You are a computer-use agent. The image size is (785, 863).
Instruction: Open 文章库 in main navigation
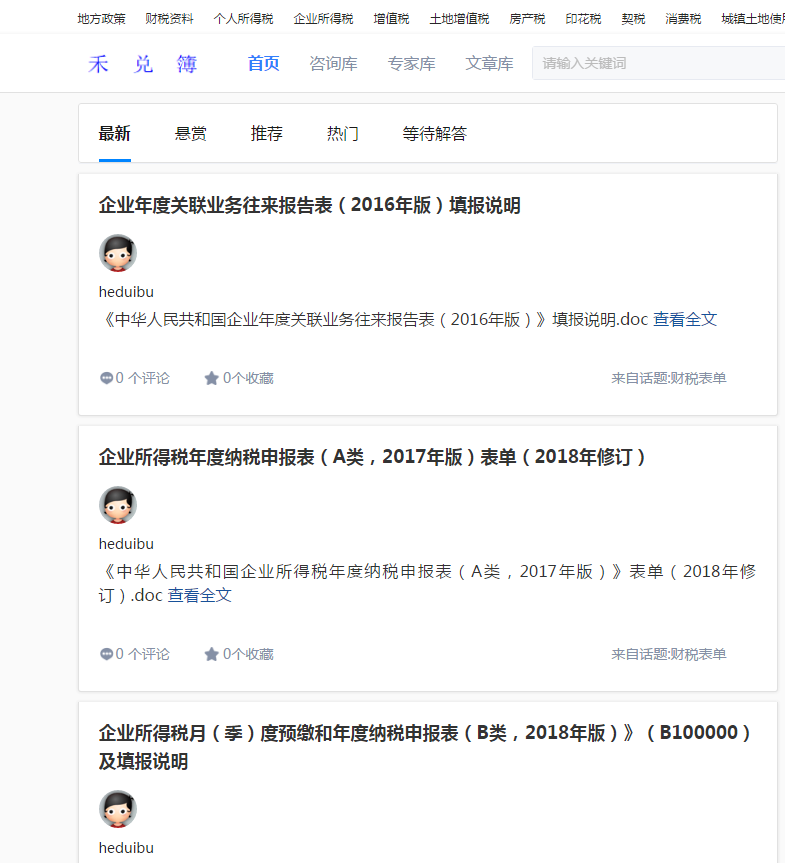(489, 63)
